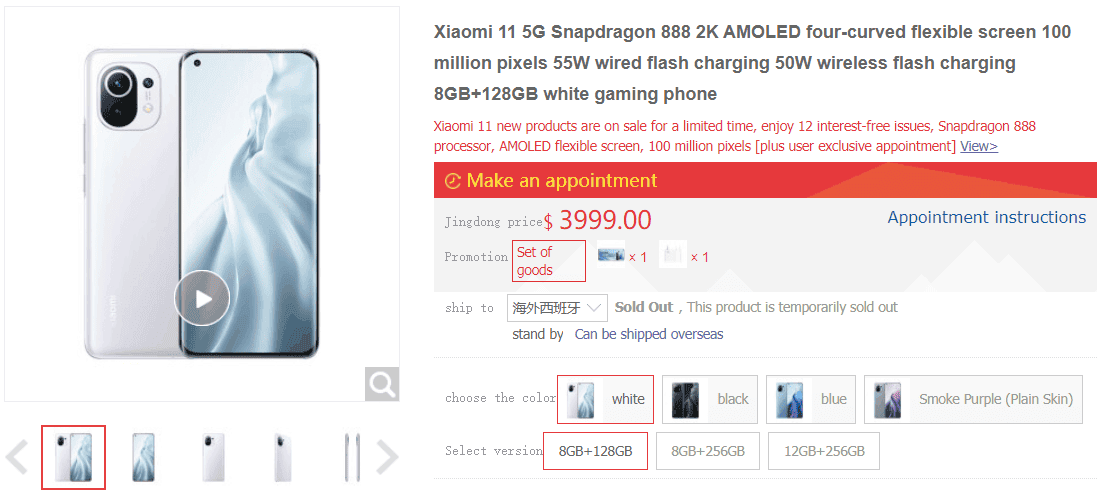Select the 8GB+128GB version
Screen dimensions: 1107x498
pyautogui.click(x=595, y=451)
